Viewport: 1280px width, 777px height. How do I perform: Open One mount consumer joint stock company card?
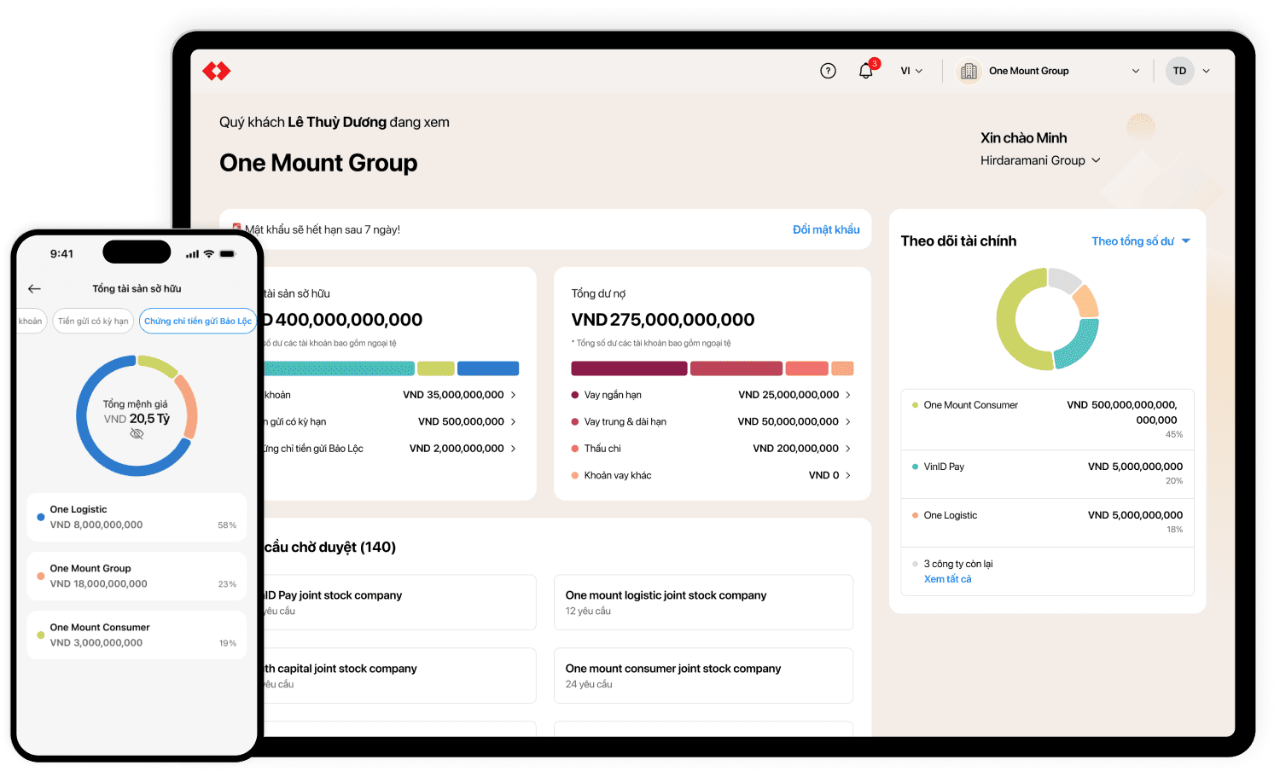click(x=703, y=675)
